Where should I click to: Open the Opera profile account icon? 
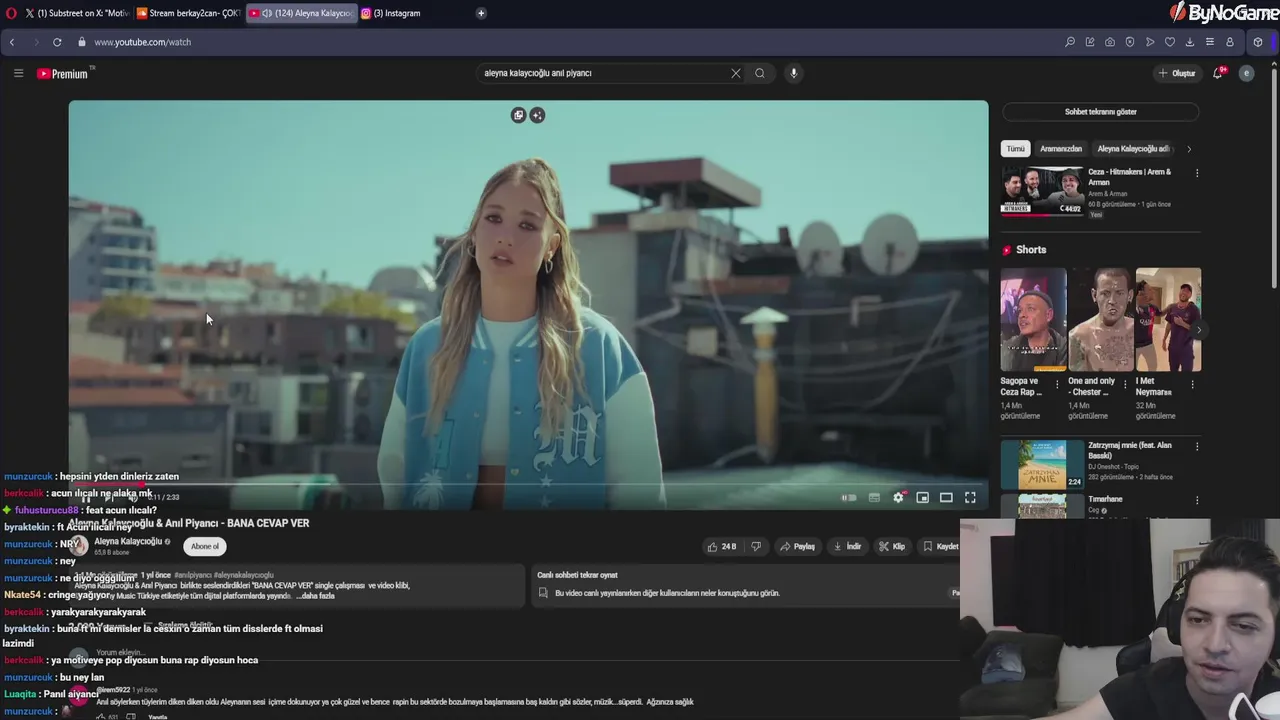click(x=1230, y=42)
